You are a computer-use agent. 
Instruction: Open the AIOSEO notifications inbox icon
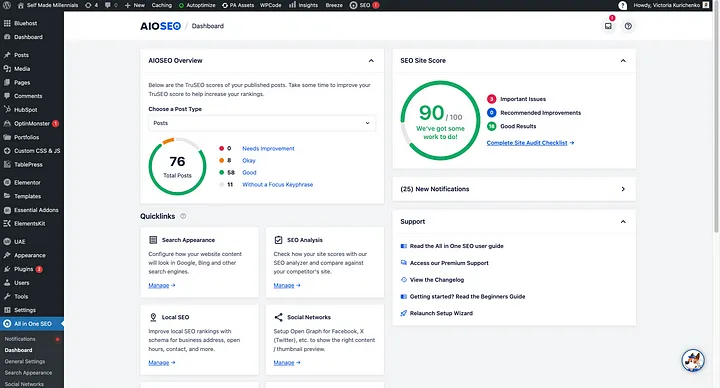[x=608, y=26]
